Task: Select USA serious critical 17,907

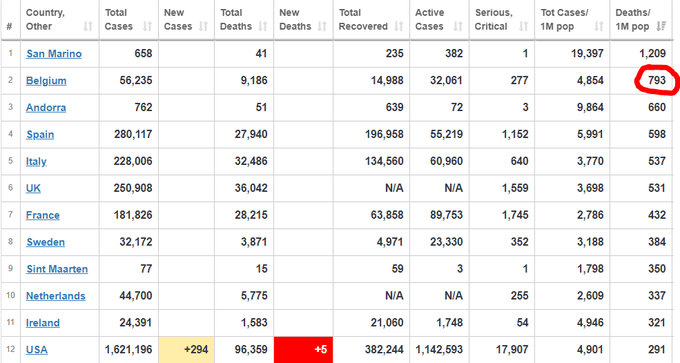Action: point(512,350)
